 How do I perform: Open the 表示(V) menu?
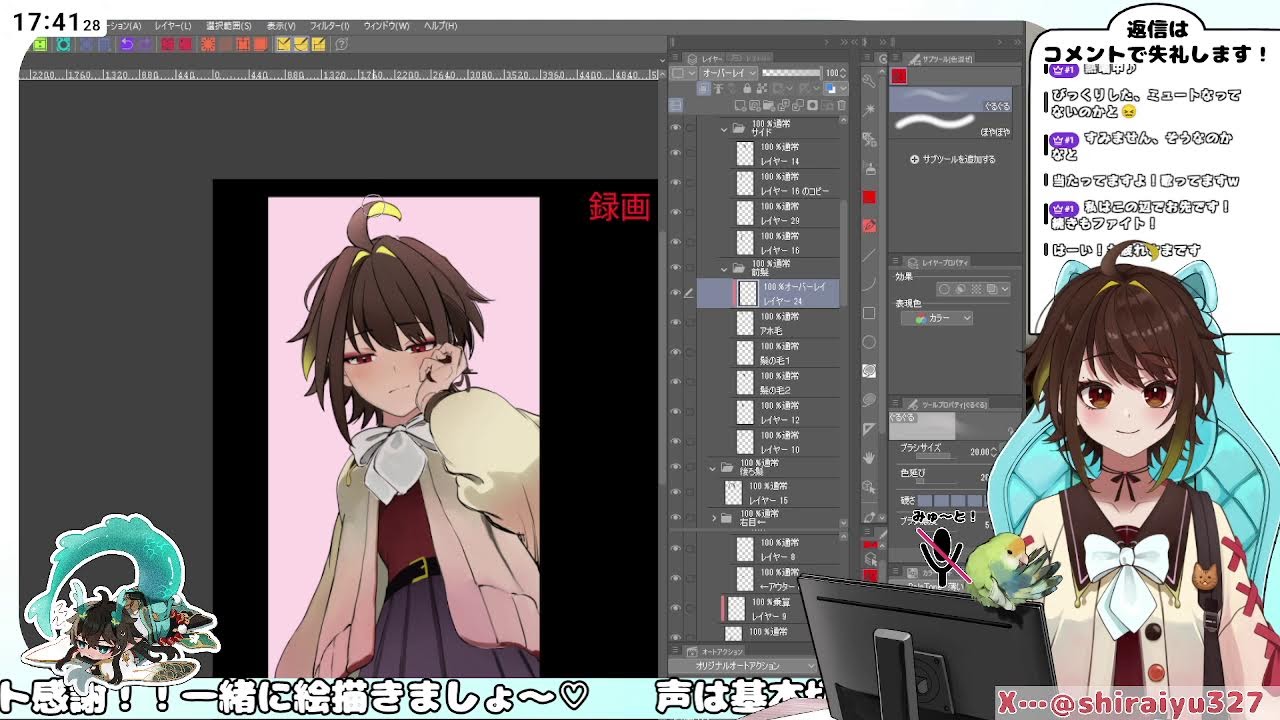281,25
